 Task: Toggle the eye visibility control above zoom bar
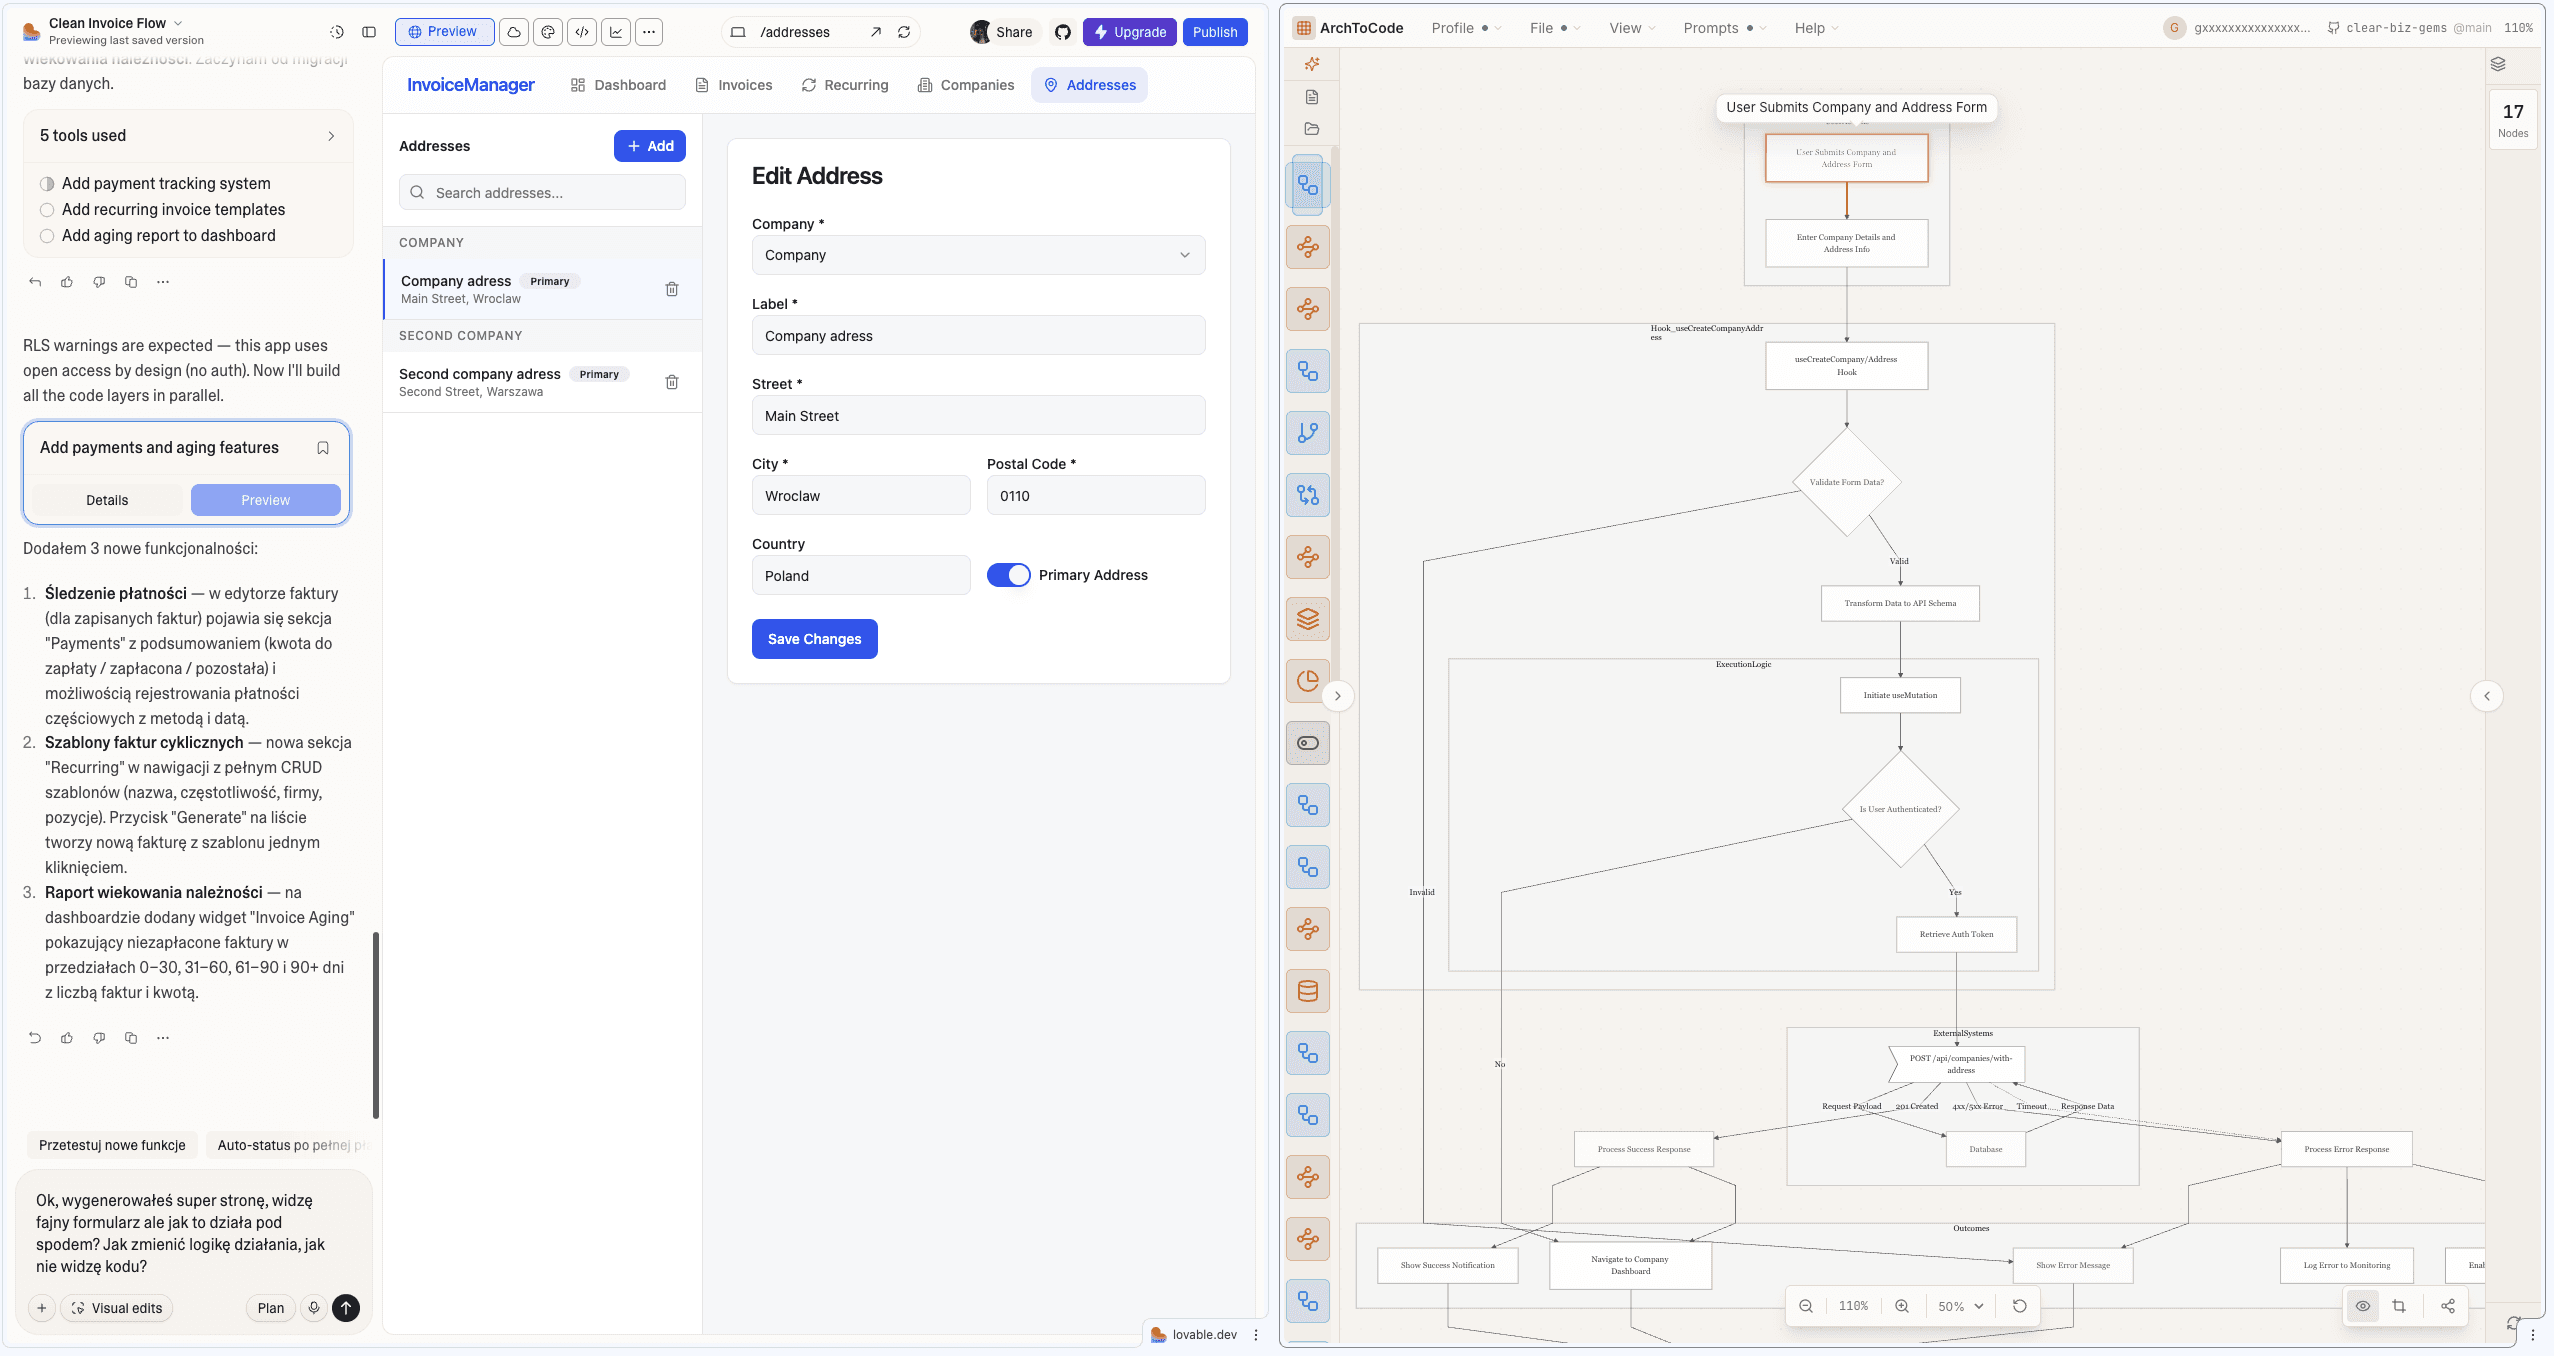tap(2363, 1305)
